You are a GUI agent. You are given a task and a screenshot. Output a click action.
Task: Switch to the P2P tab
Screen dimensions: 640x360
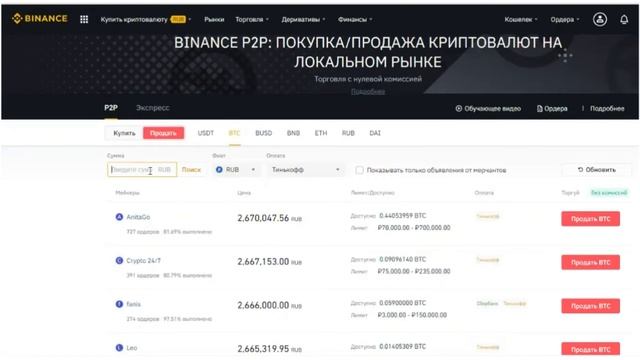[x=111, y=108]
